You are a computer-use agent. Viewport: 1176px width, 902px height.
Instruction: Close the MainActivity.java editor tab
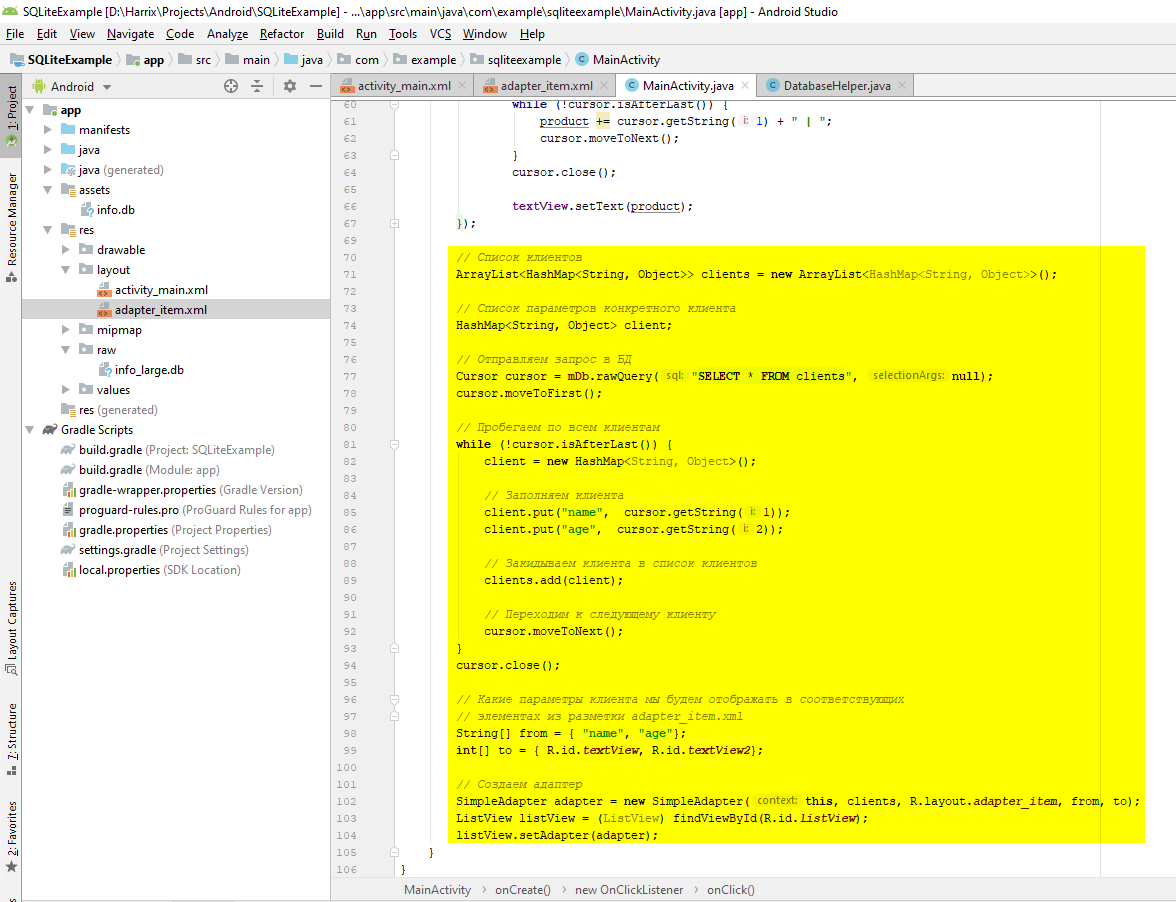[x=745, y=86]
